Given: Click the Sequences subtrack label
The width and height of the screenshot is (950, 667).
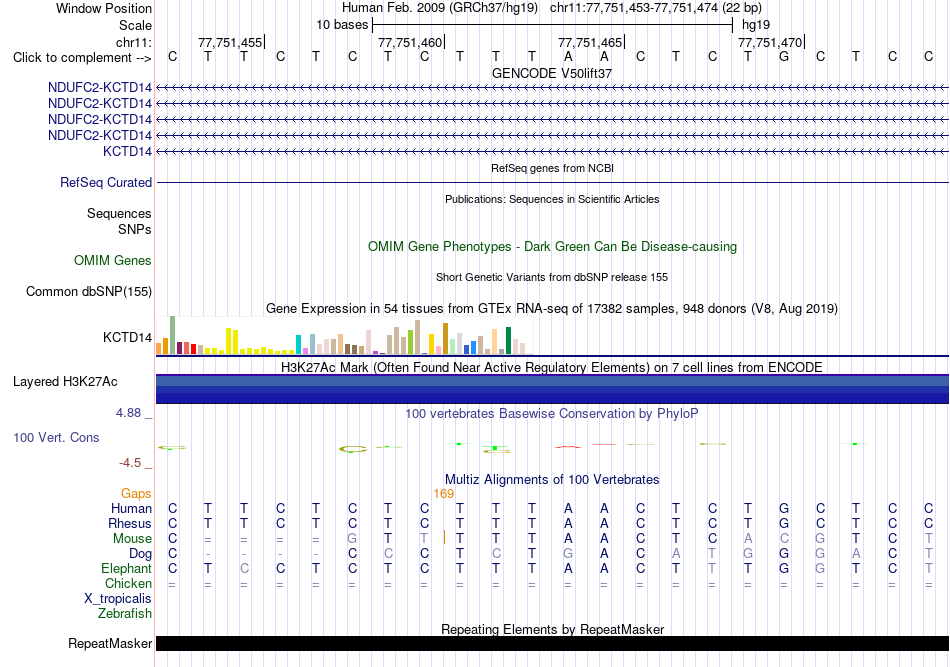Looking at the screenshot, I should 119,213.
